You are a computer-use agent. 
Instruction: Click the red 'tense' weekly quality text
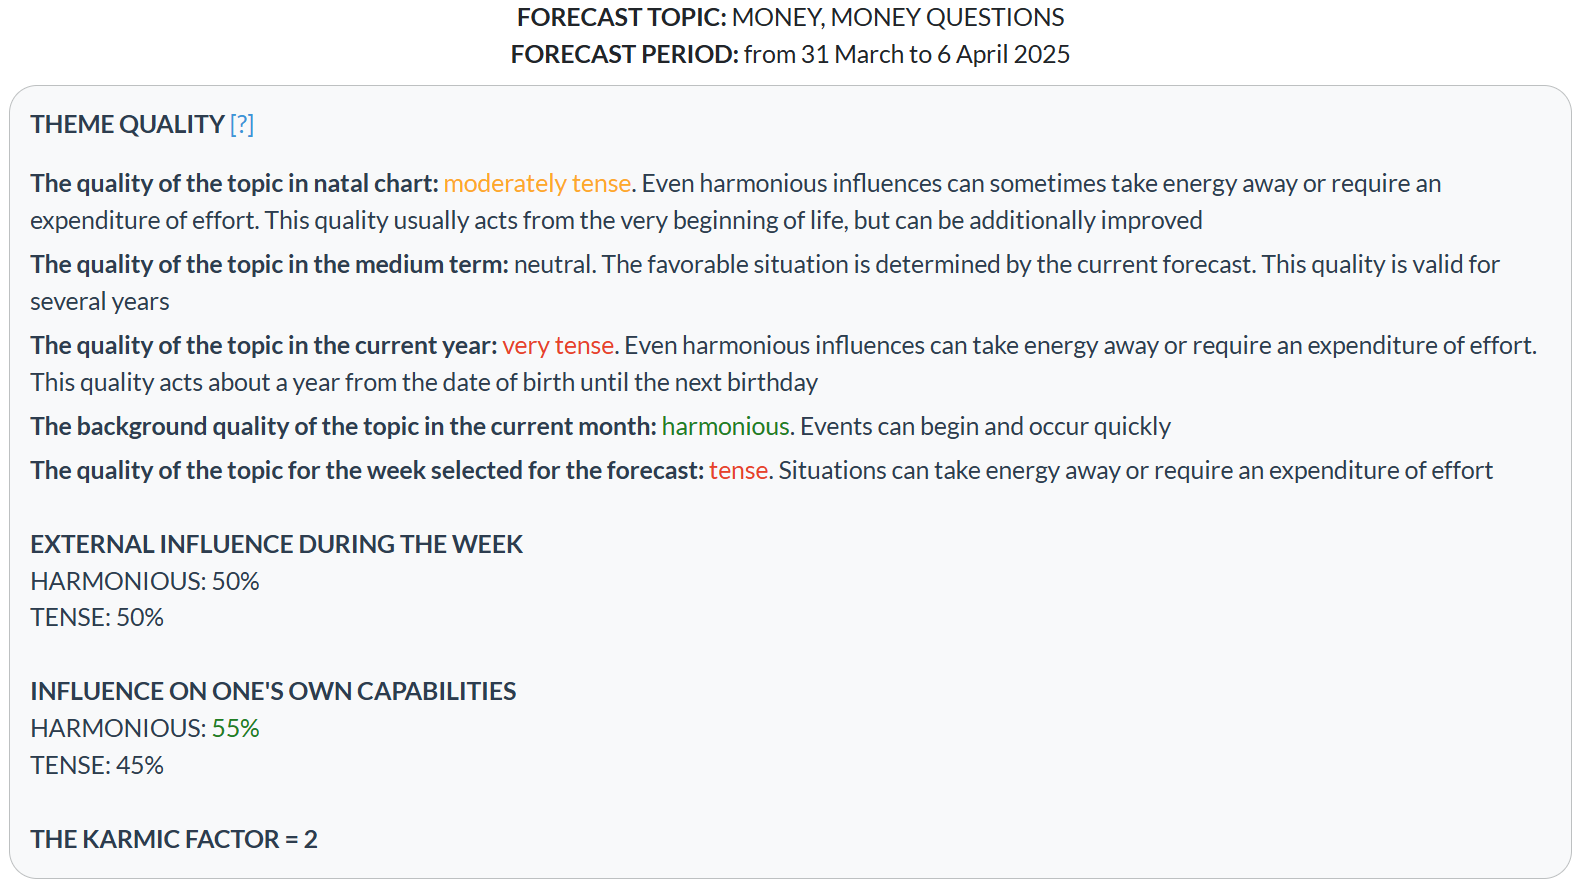point(739,471)
